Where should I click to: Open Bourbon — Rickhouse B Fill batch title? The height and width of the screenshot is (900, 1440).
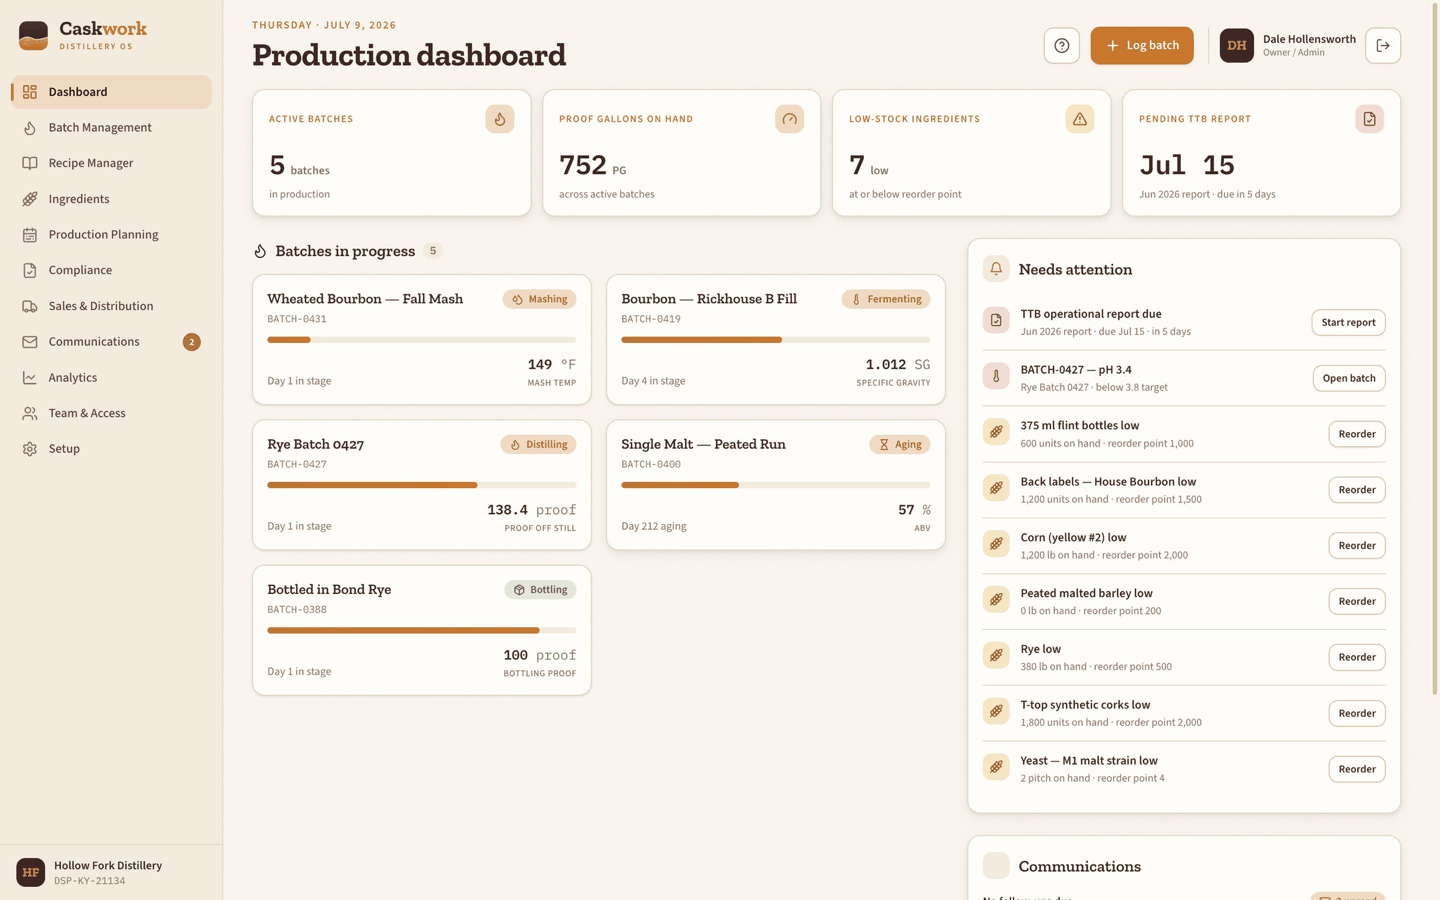(x=708, y=299)
